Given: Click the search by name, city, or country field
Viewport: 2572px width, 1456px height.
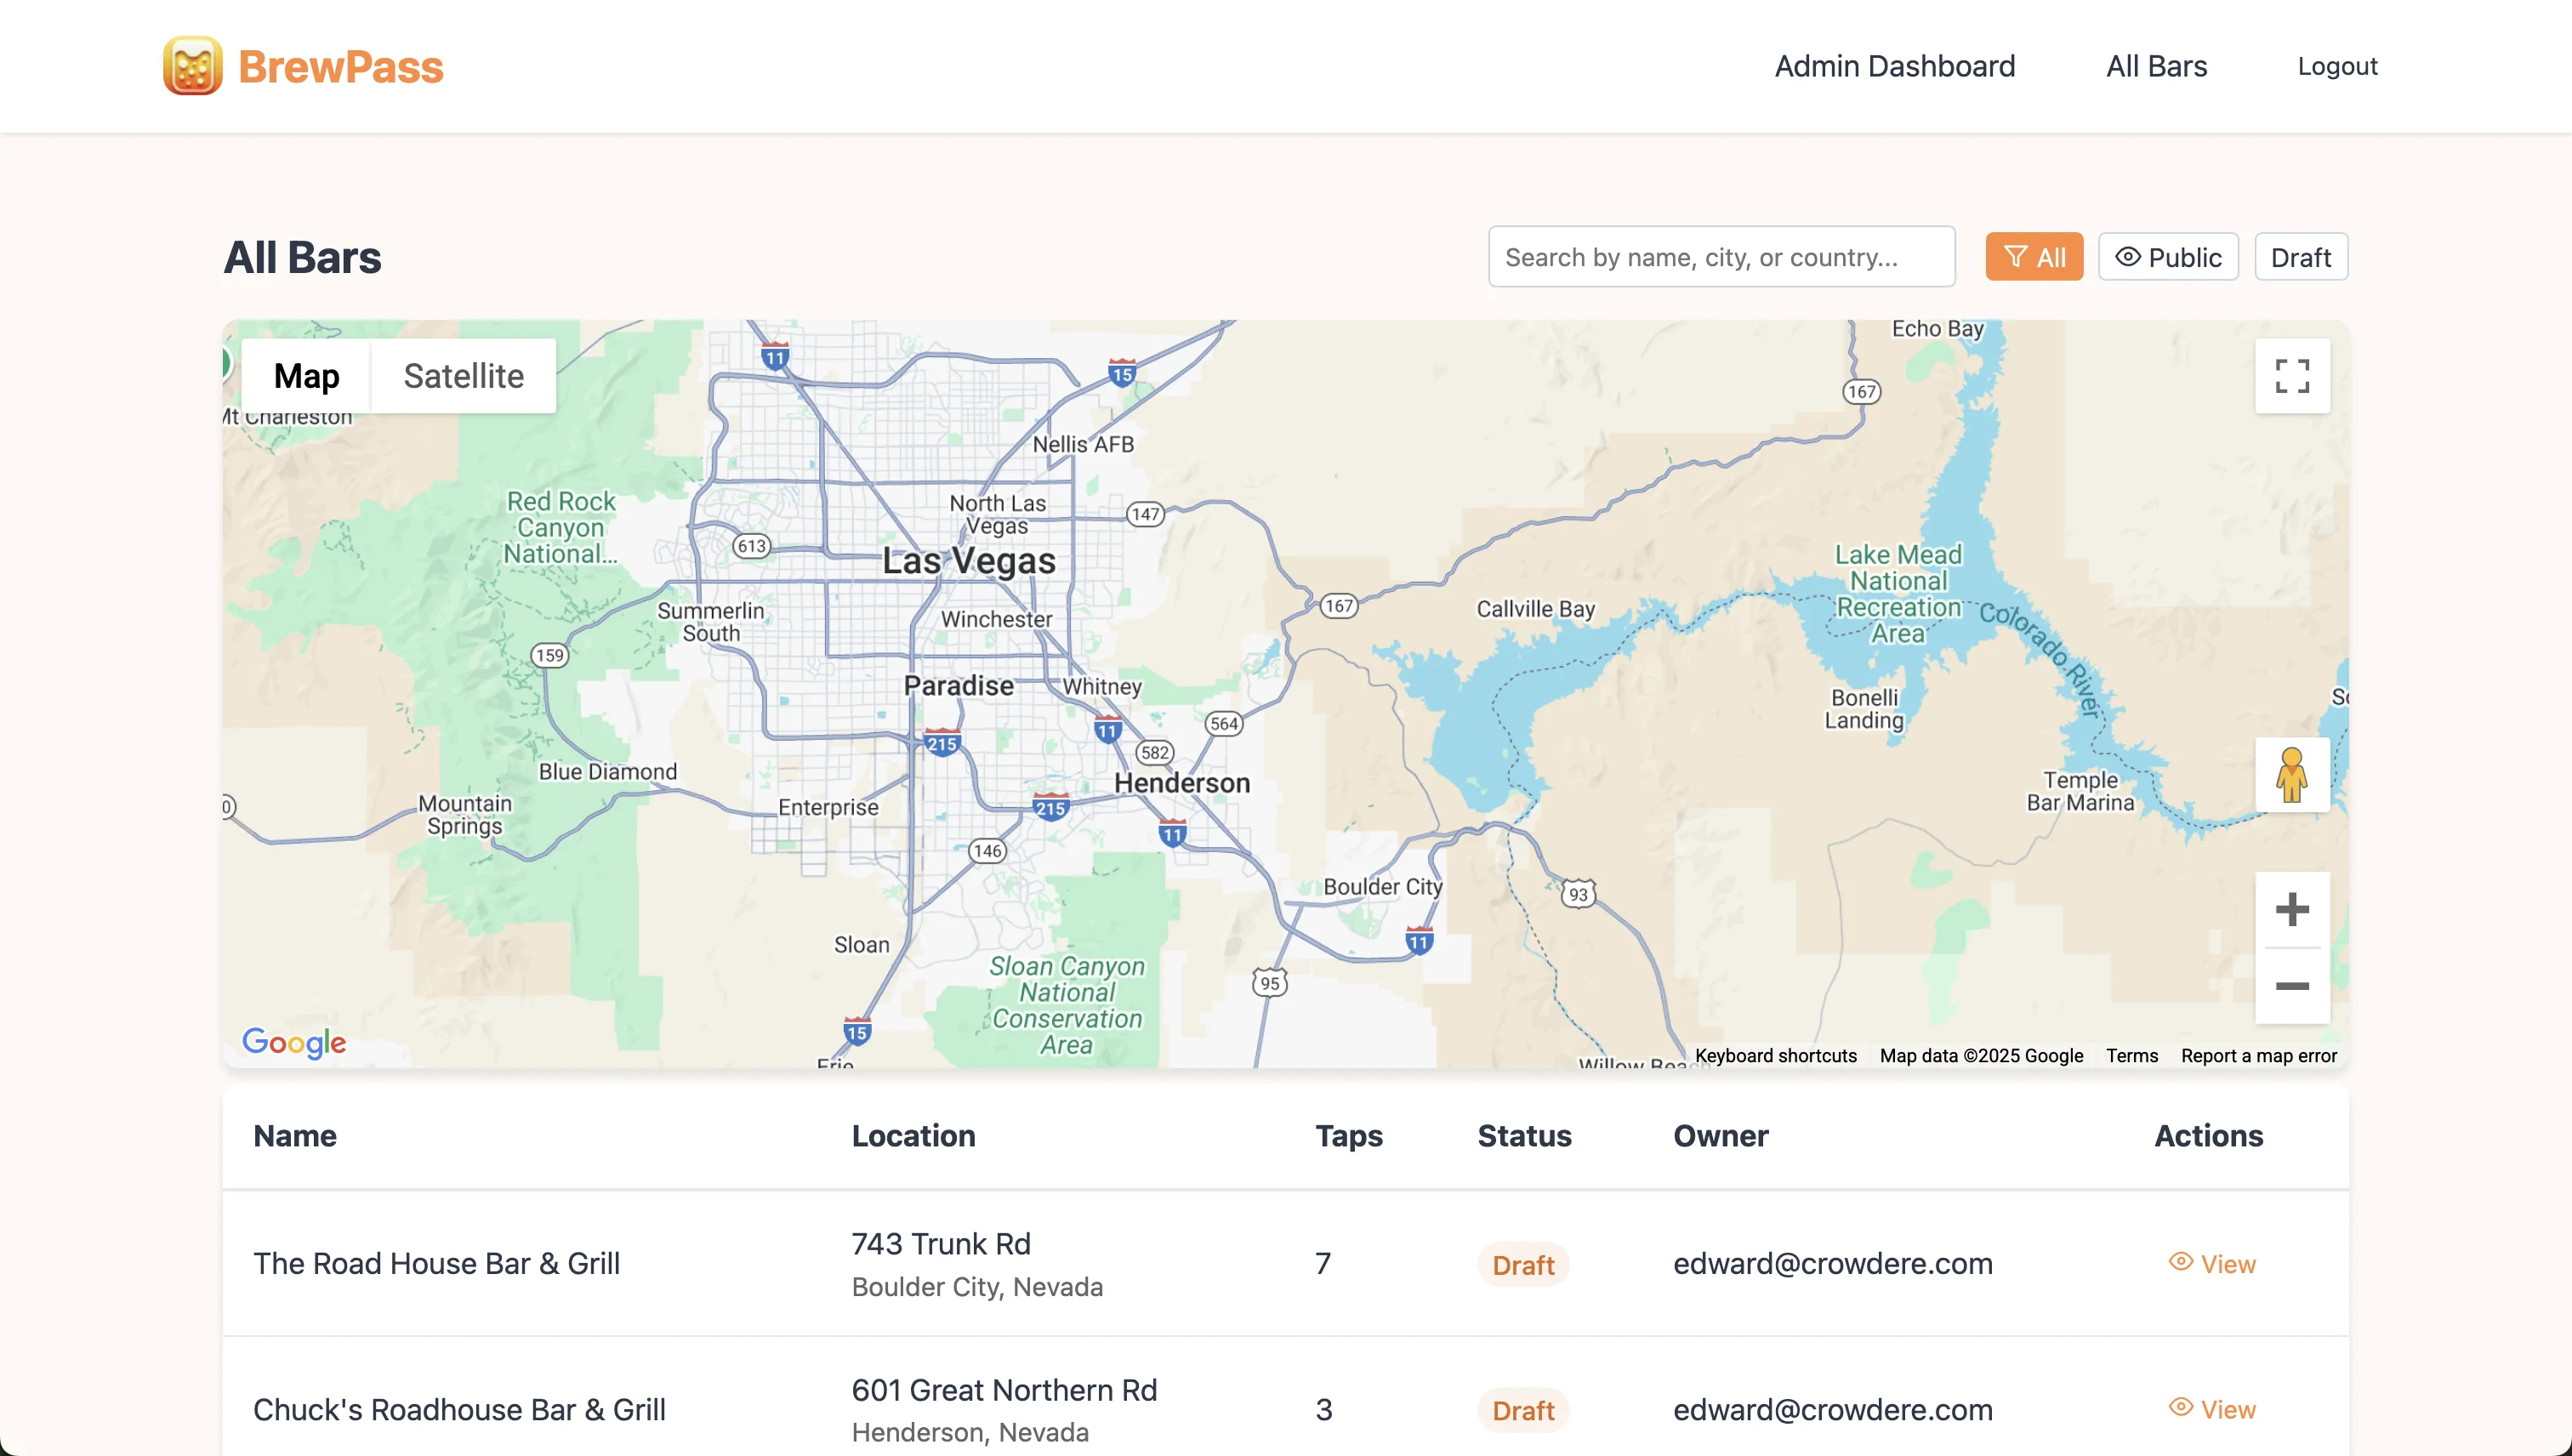Looking at the screenshot, I should 1721,256.
